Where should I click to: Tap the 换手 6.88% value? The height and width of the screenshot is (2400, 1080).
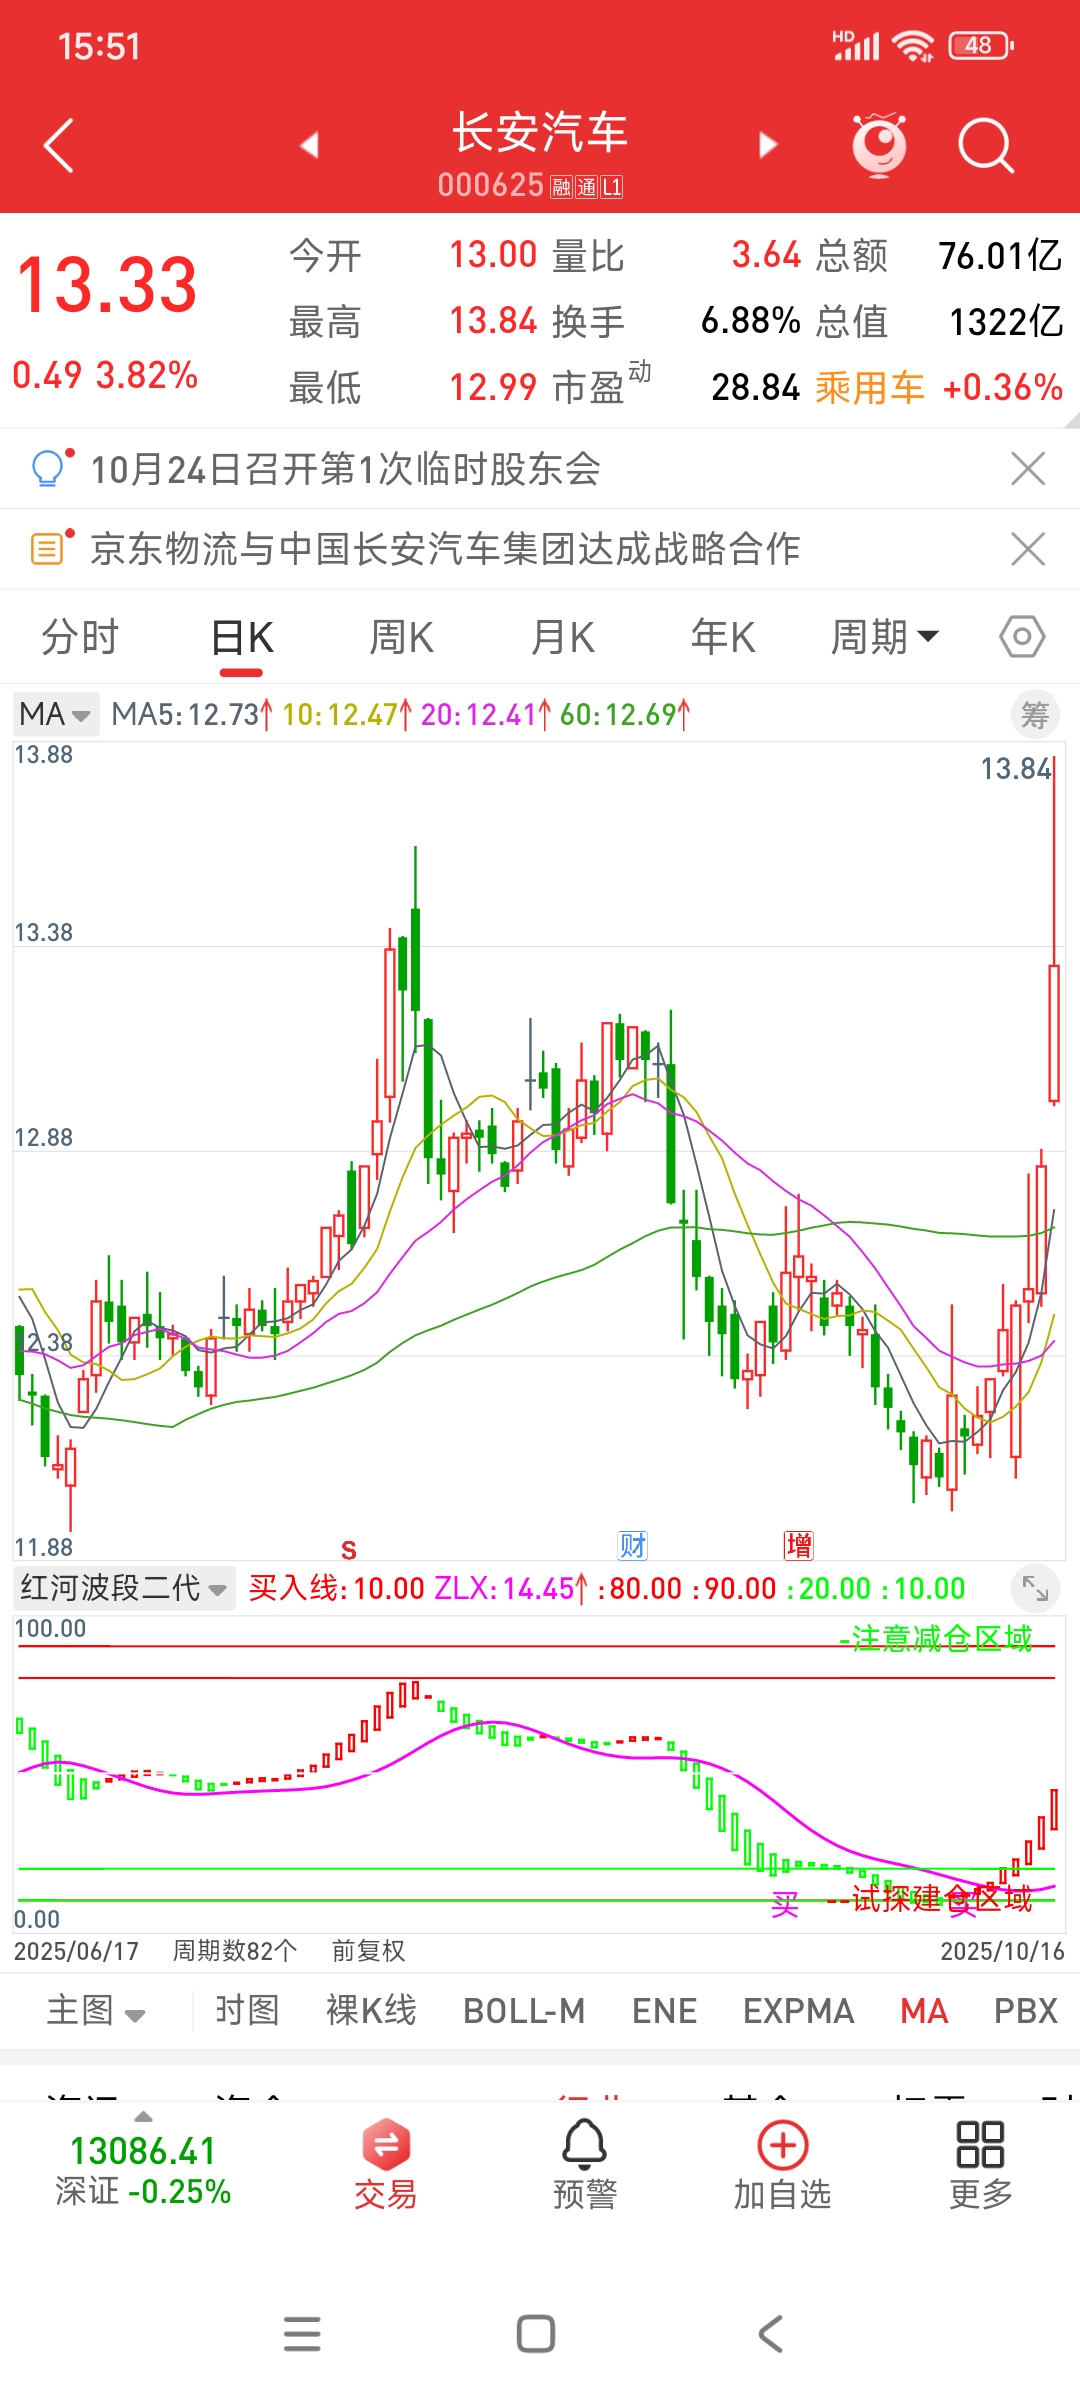(x=750, y=321)
